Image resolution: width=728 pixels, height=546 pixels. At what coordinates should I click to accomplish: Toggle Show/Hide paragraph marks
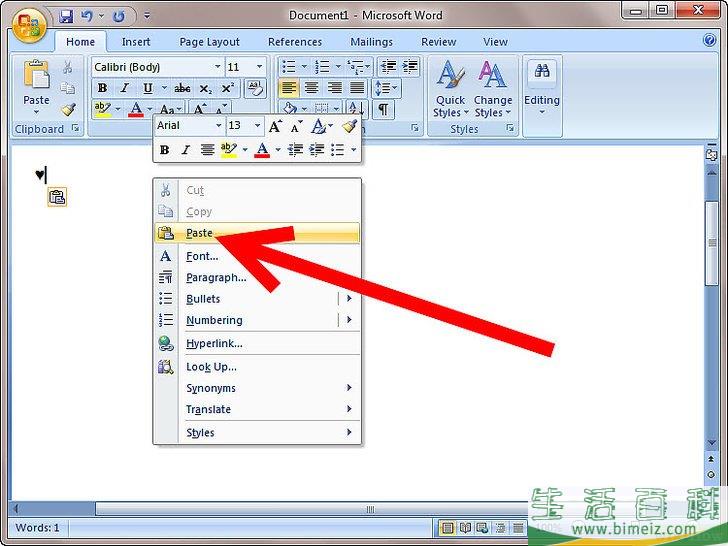click(383, 110)
